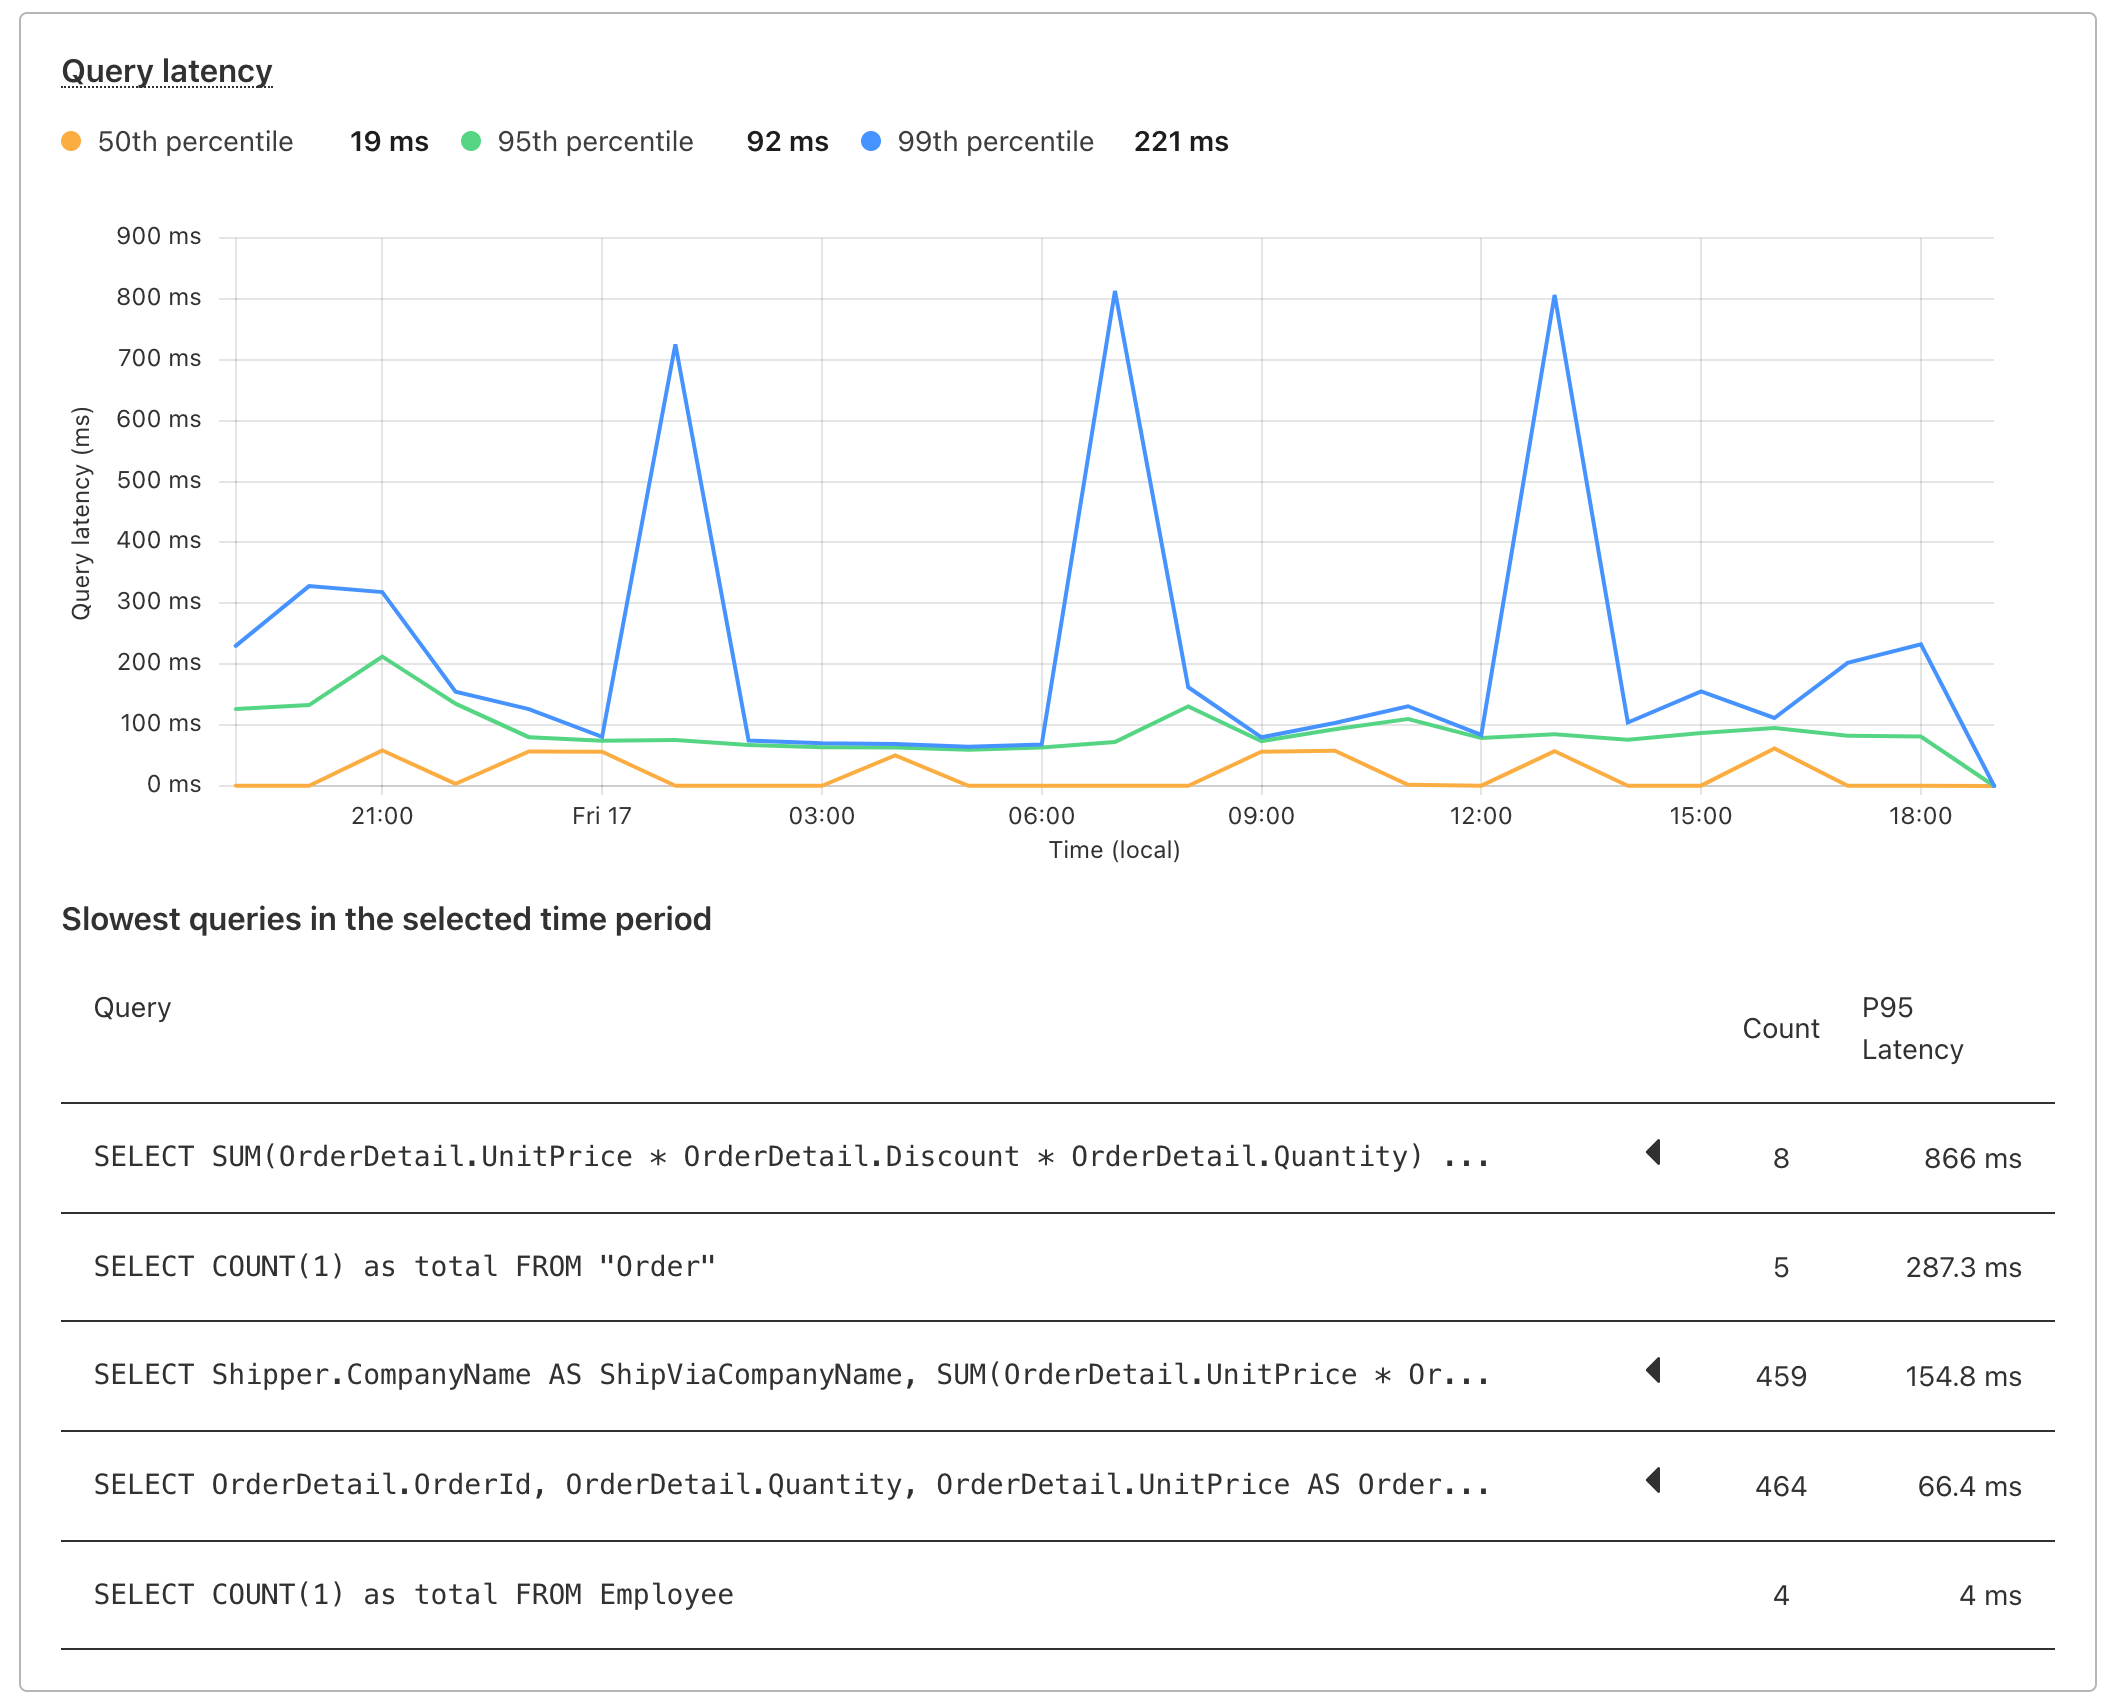Click the Query latency heading

click(x=167, y=71)
